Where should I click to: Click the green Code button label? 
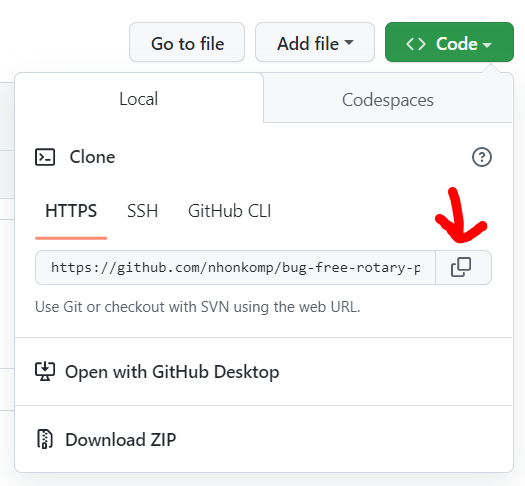pos(457,44)
